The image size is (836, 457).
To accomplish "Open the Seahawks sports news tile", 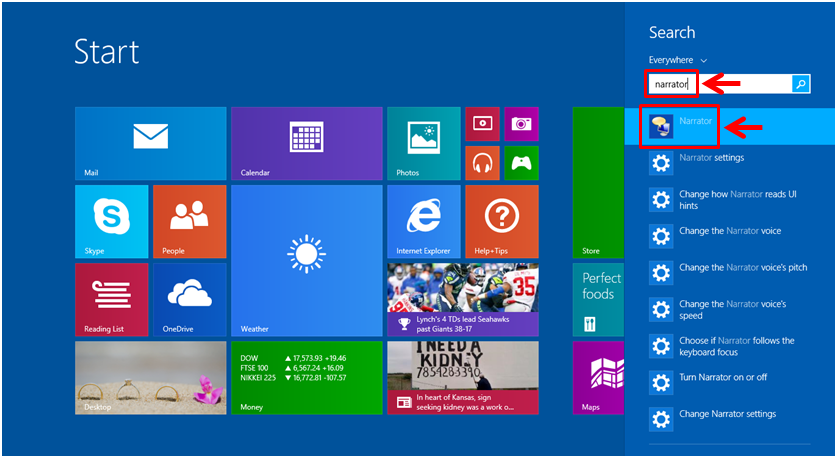I will 463,300.
